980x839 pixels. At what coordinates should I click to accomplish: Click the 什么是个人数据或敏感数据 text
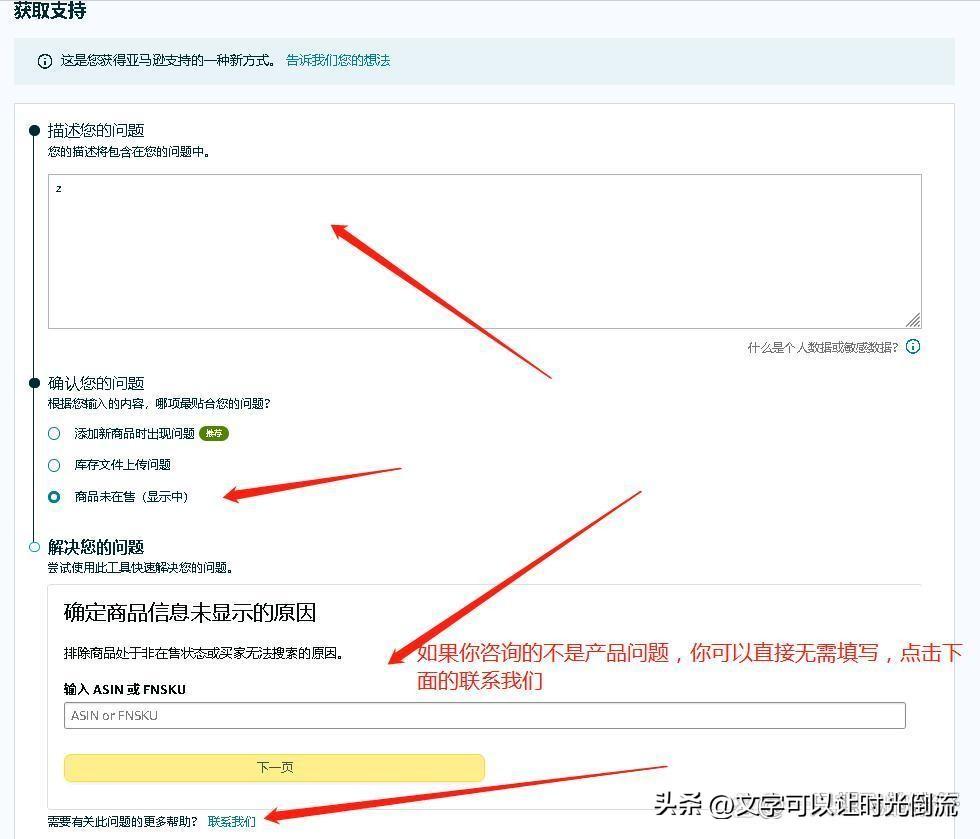pyautogui.click(x=822, y=347)
